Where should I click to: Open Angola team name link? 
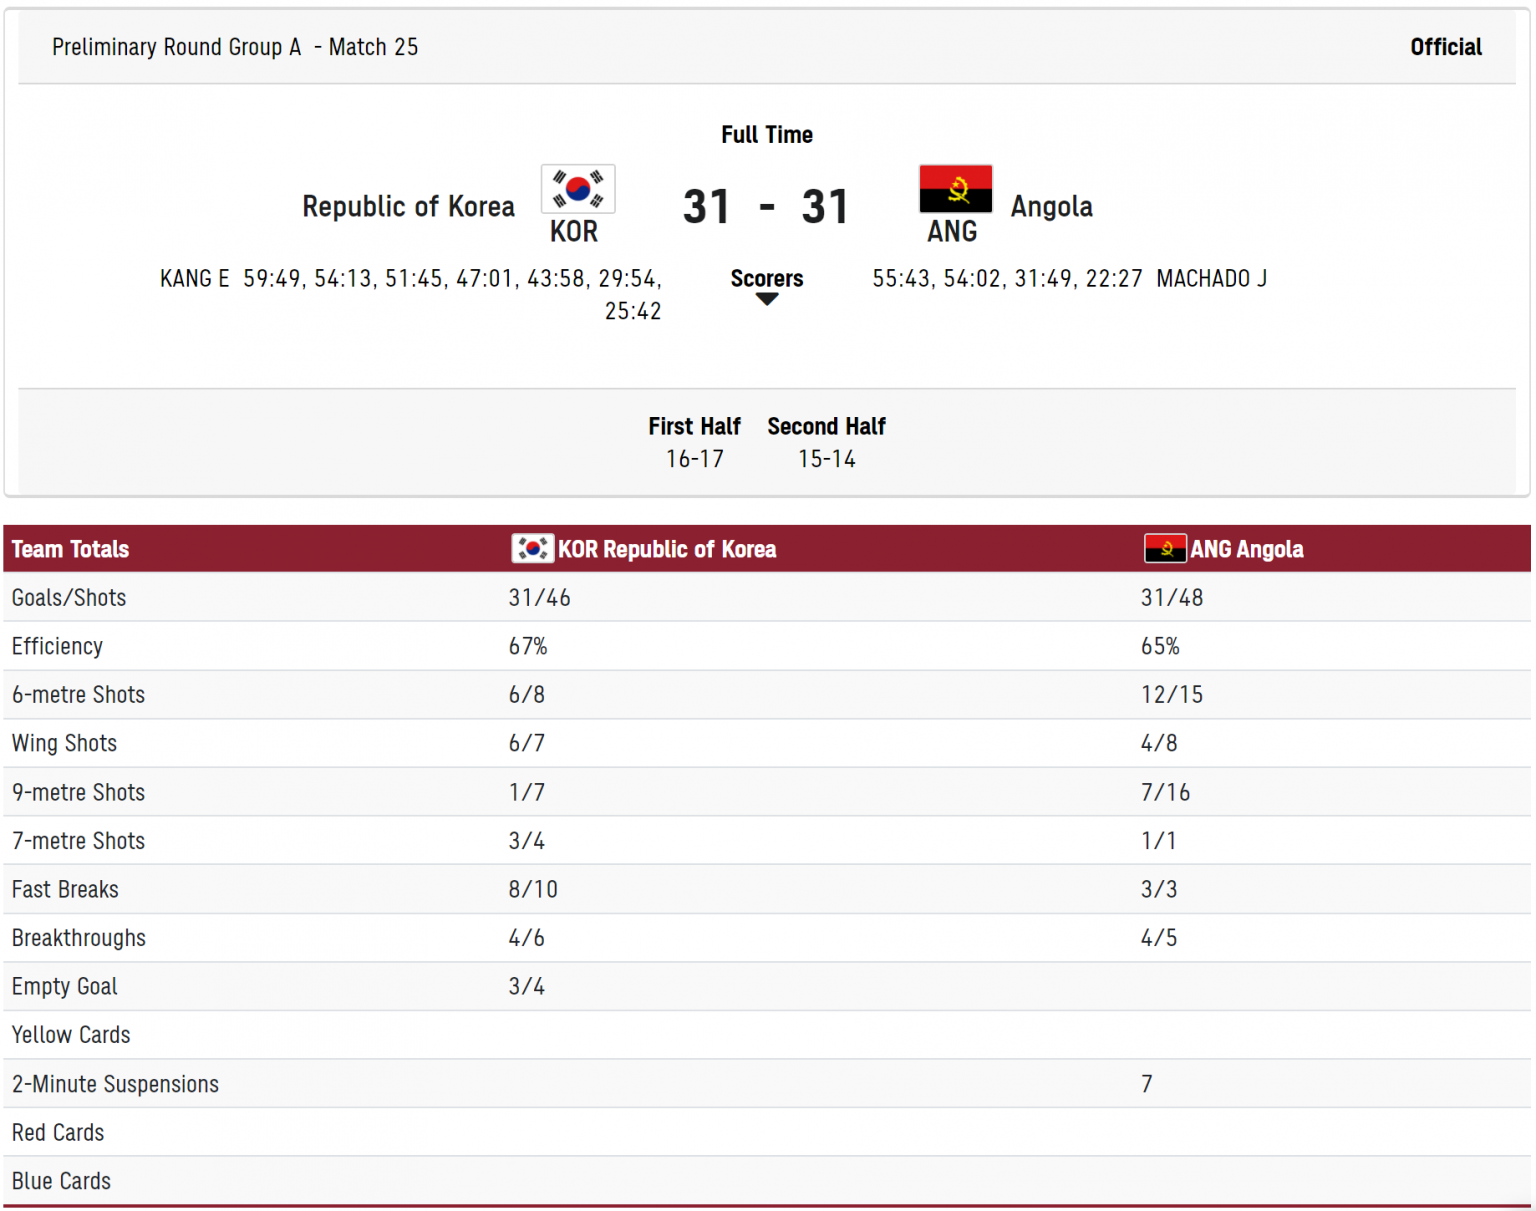[1052, 207]
